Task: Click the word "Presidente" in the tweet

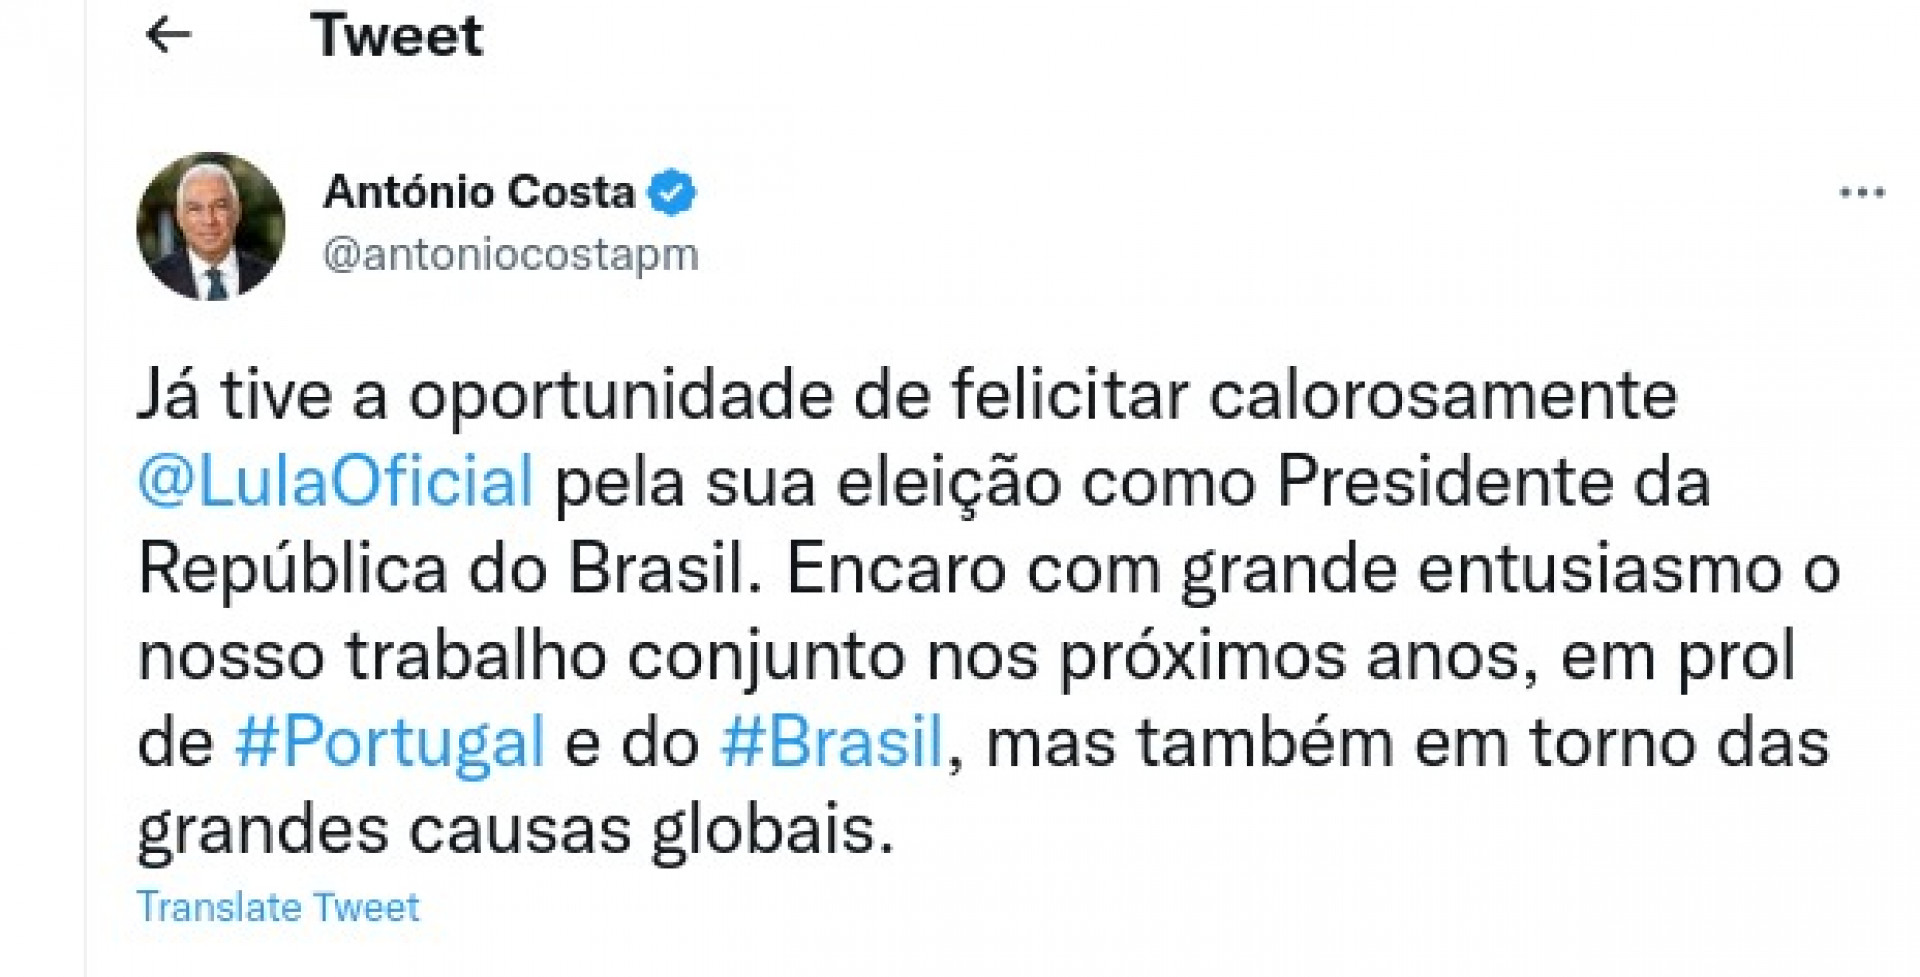Action: click(x=1444, y=482)
